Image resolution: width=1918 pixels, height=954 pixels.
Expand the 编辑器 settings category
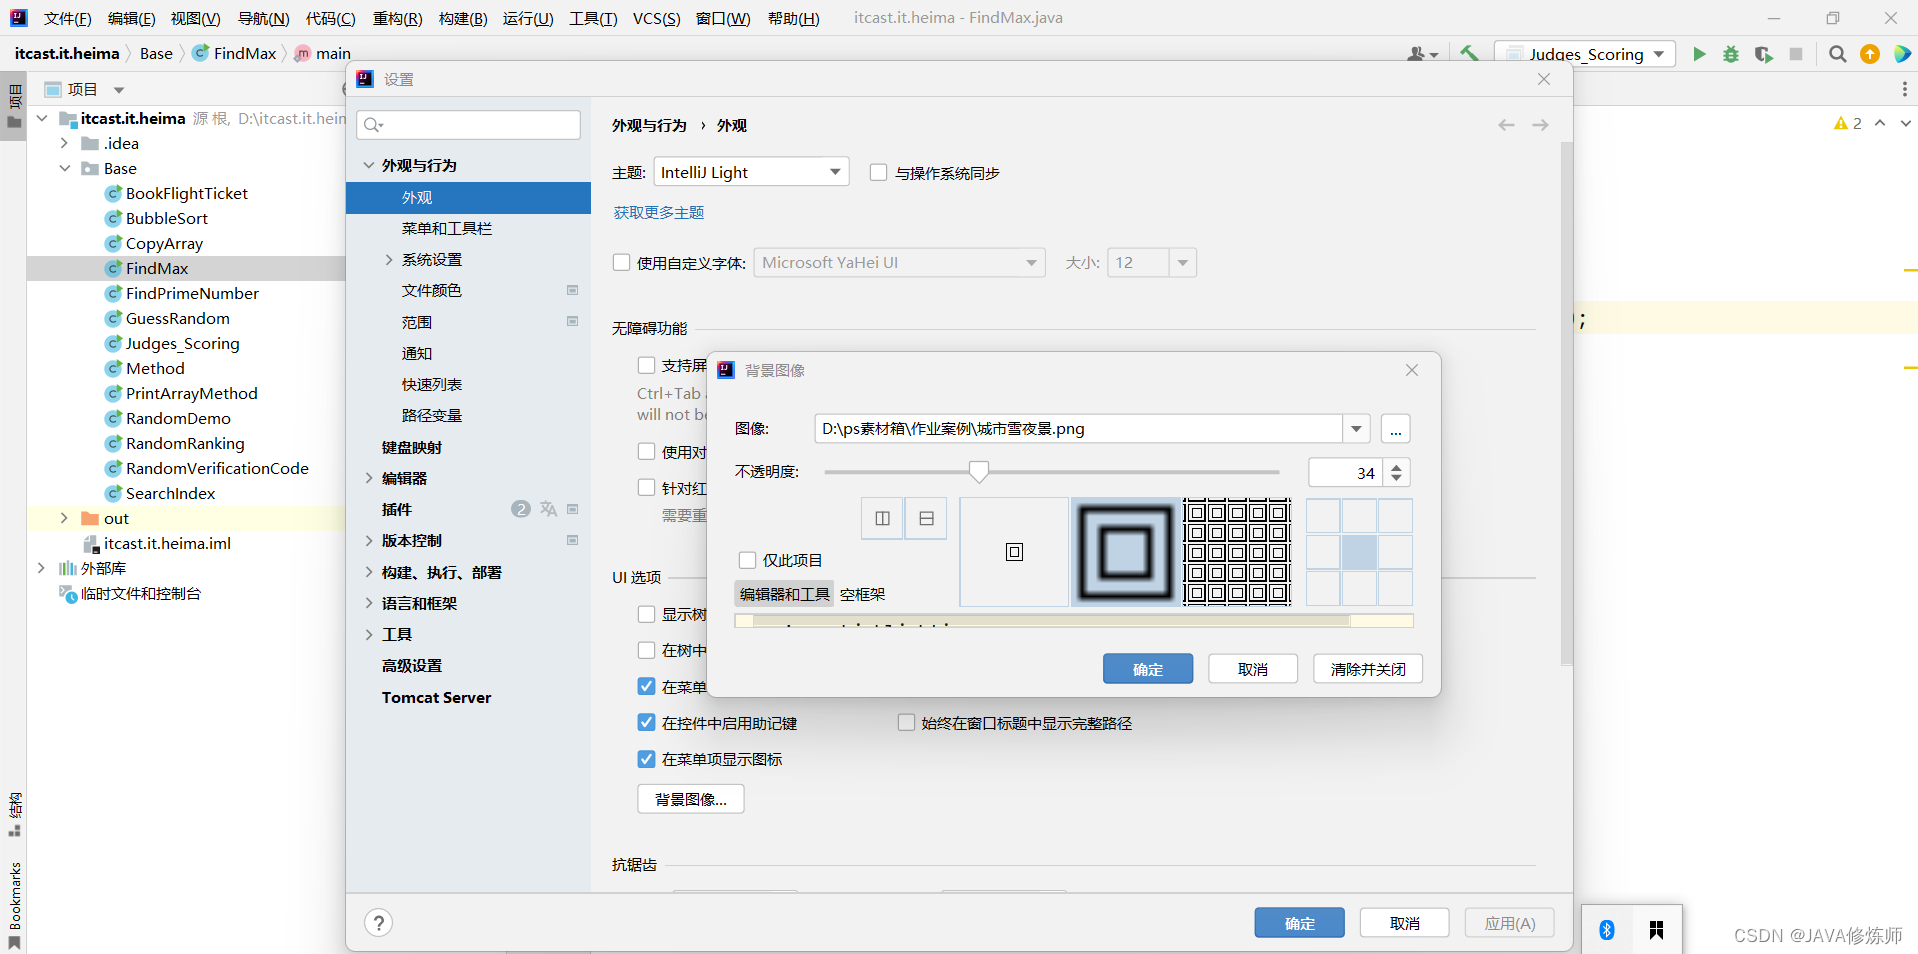click(369, 478)
